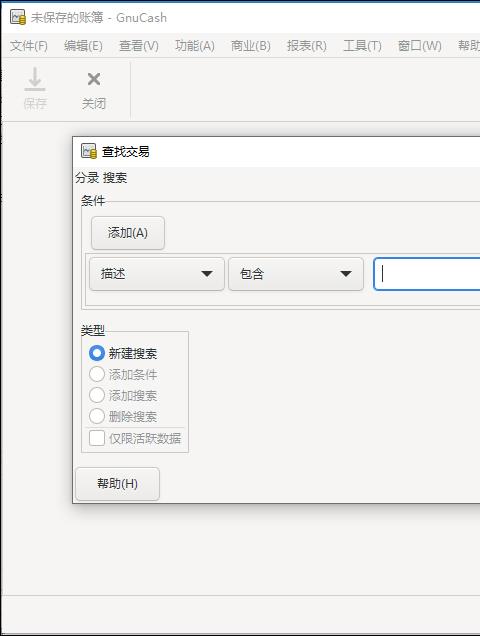Open the 描述 field dropdown
The height and width of the screenshot is (636, 480).
(157, 274)
